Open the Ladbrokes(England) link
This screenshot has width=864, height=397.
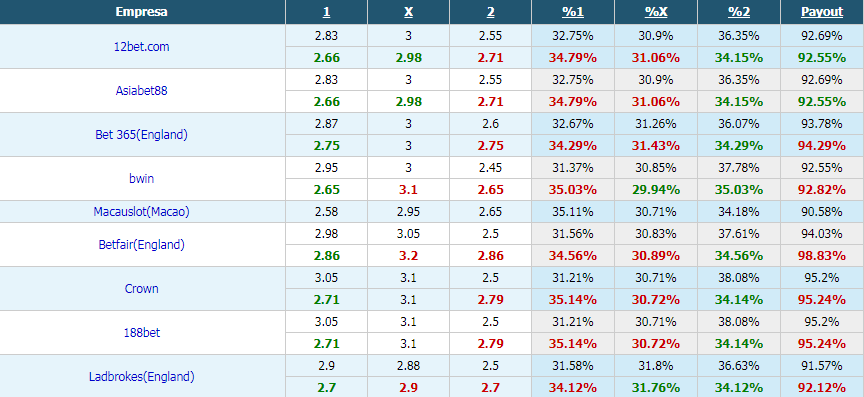point(142,377)
